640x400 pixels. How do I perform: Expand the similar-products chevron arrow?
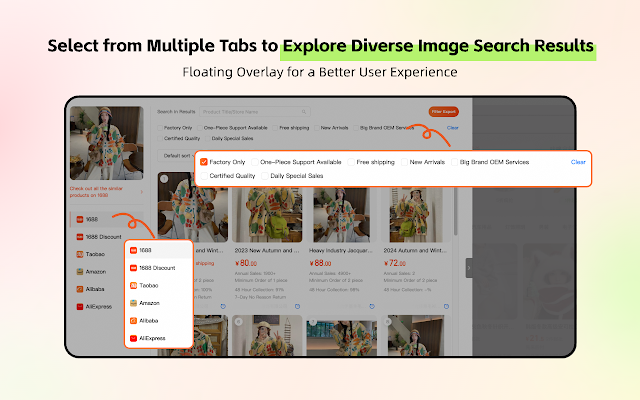(x=142, y=192)
